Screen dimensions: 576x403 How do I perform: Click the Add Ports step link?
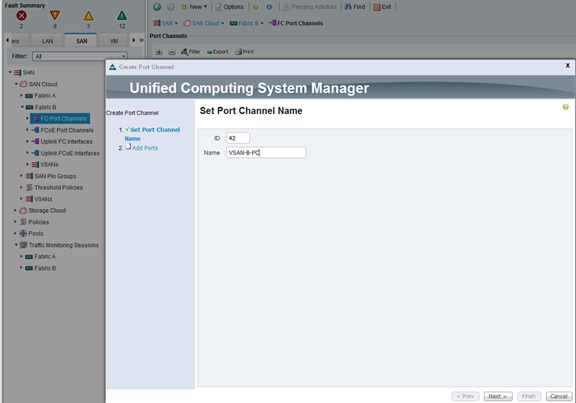pos(145,148)
